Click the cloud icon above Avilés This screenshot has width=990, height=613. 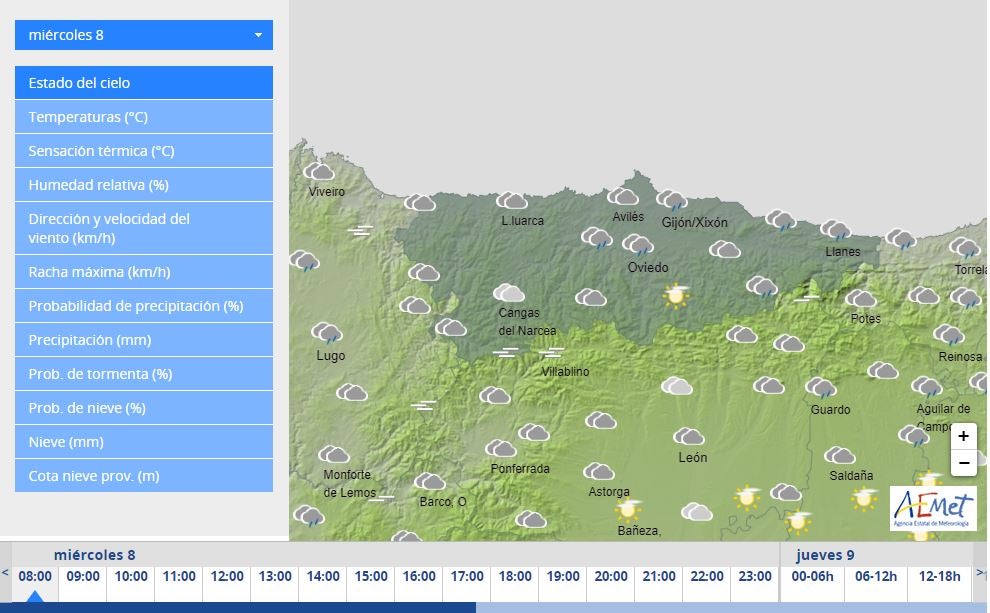click(x=623, y=196)
